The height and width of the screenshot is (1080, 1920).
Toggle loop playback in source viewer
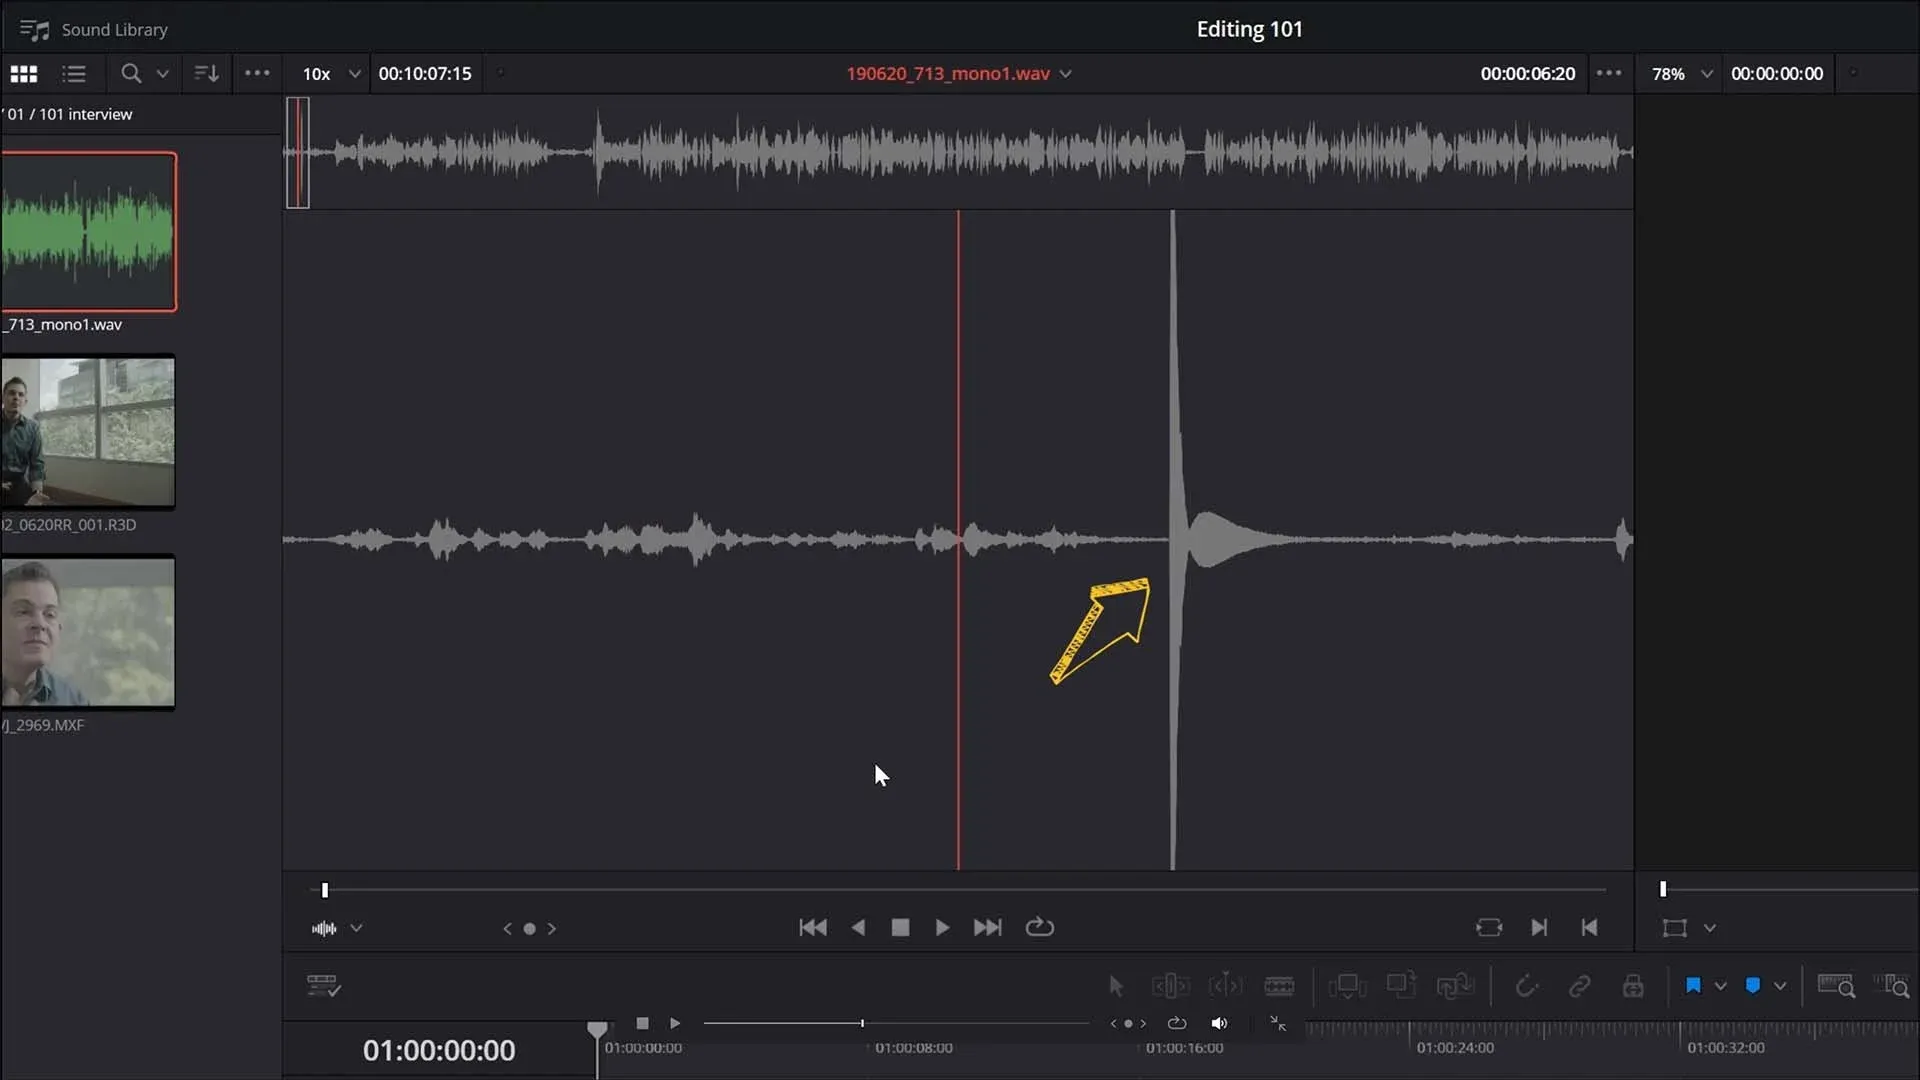coord(1040,927)
